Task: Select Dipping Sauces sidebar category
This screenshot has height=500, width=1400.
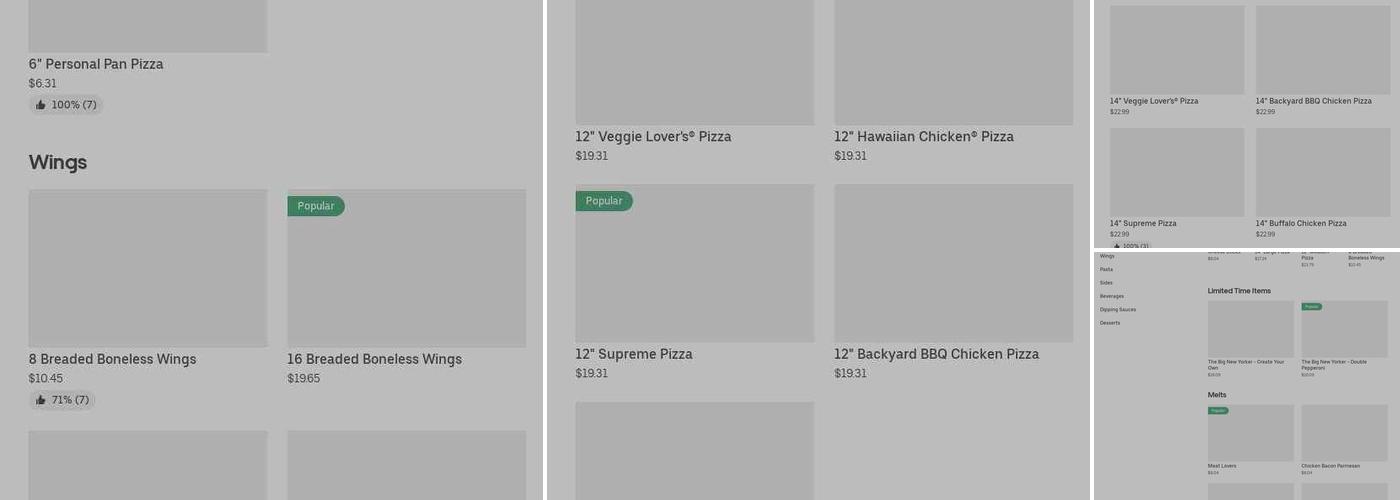Action: tap(1117, 310)
